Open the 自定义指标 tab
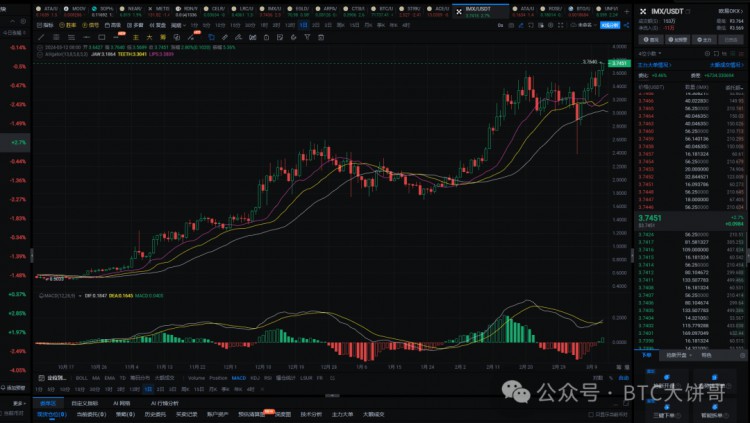The image size is (750, 423). click(x=85, y=403)
